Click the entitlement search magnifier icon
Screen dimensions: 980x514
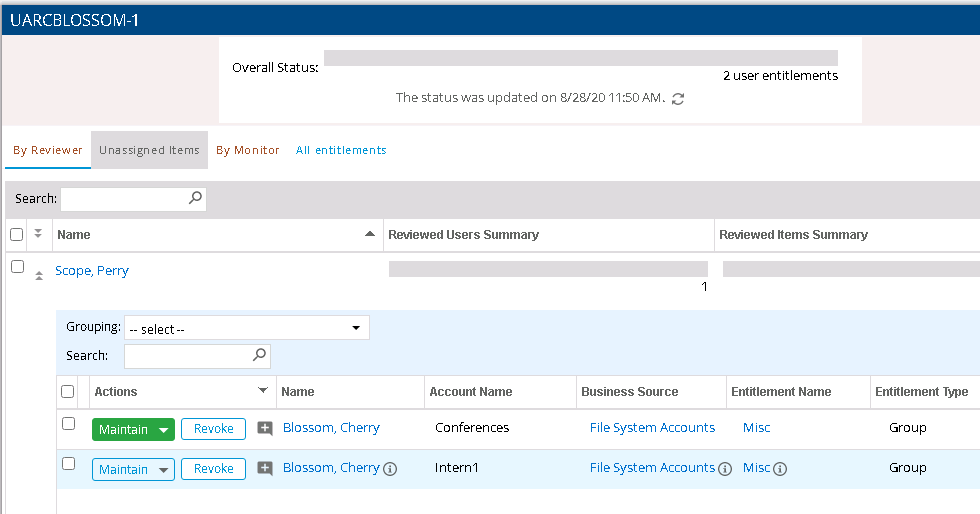(259, 355)
